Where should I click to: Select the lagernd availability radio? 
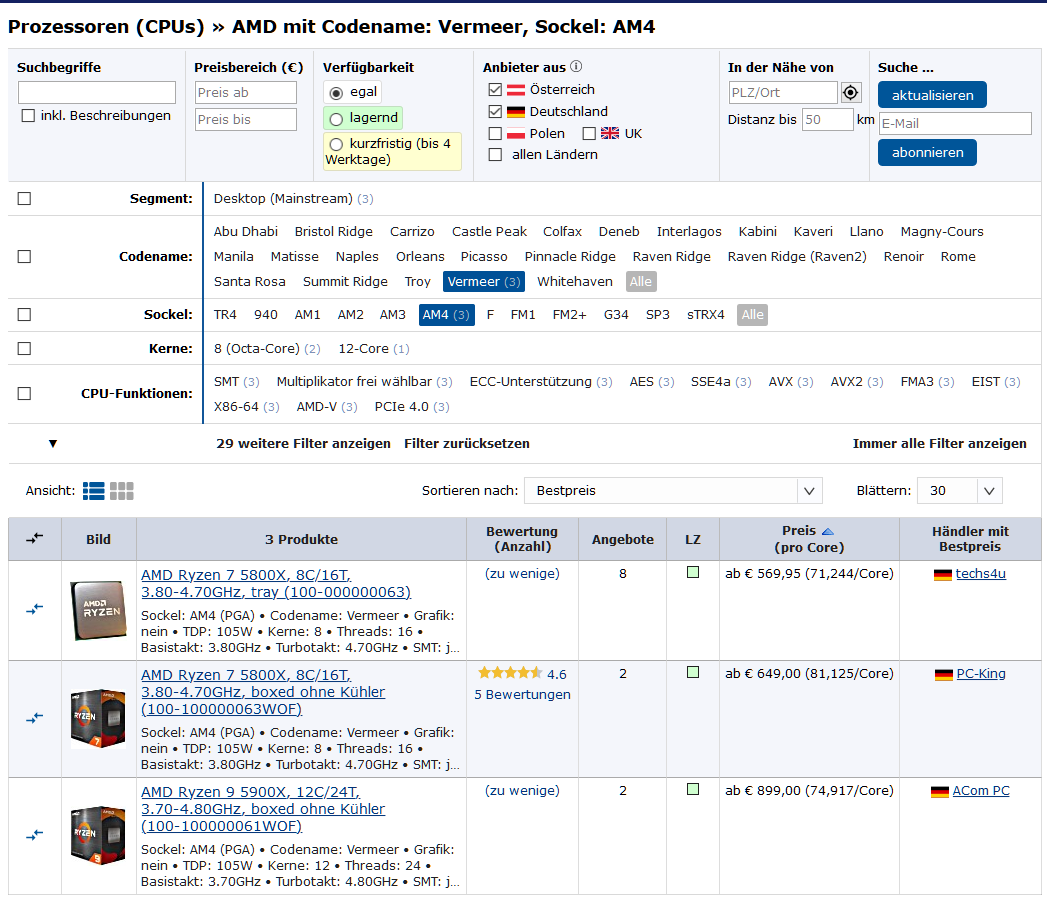click(337, 119)
